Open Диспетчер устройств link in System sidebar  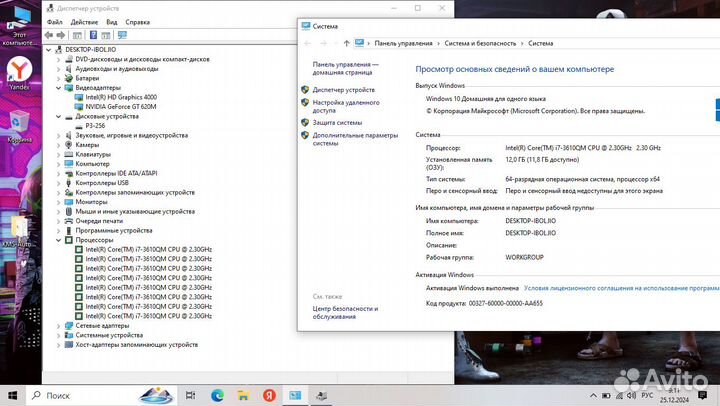[x=343, y=90]
